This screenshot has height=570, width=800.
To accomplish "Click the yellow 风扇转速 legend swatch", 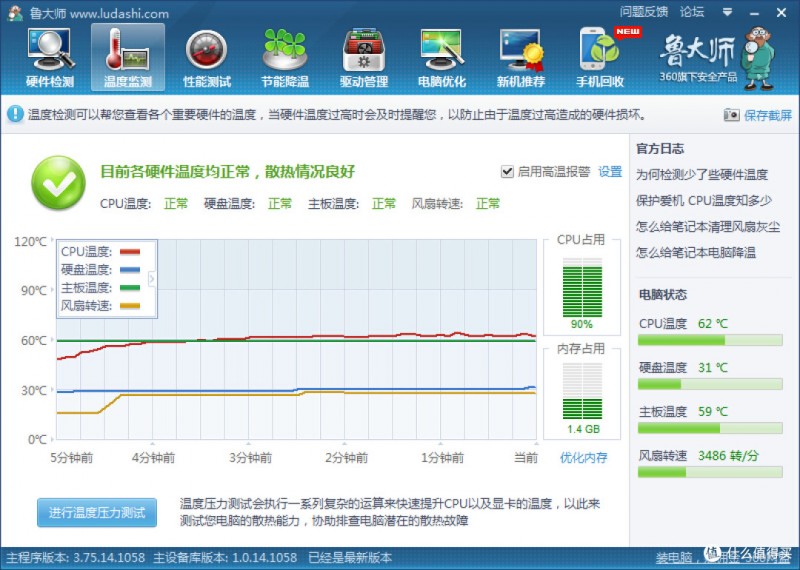I will pyautogui.click(x=130, y=306).
